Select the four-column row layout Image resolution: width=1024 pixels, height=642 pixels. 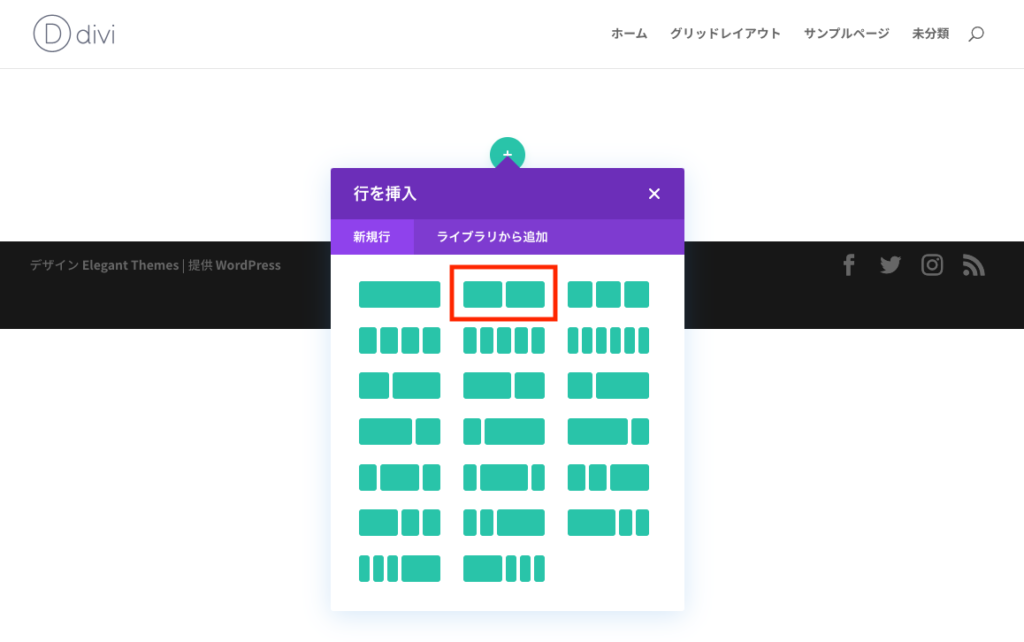coord(400,340)
